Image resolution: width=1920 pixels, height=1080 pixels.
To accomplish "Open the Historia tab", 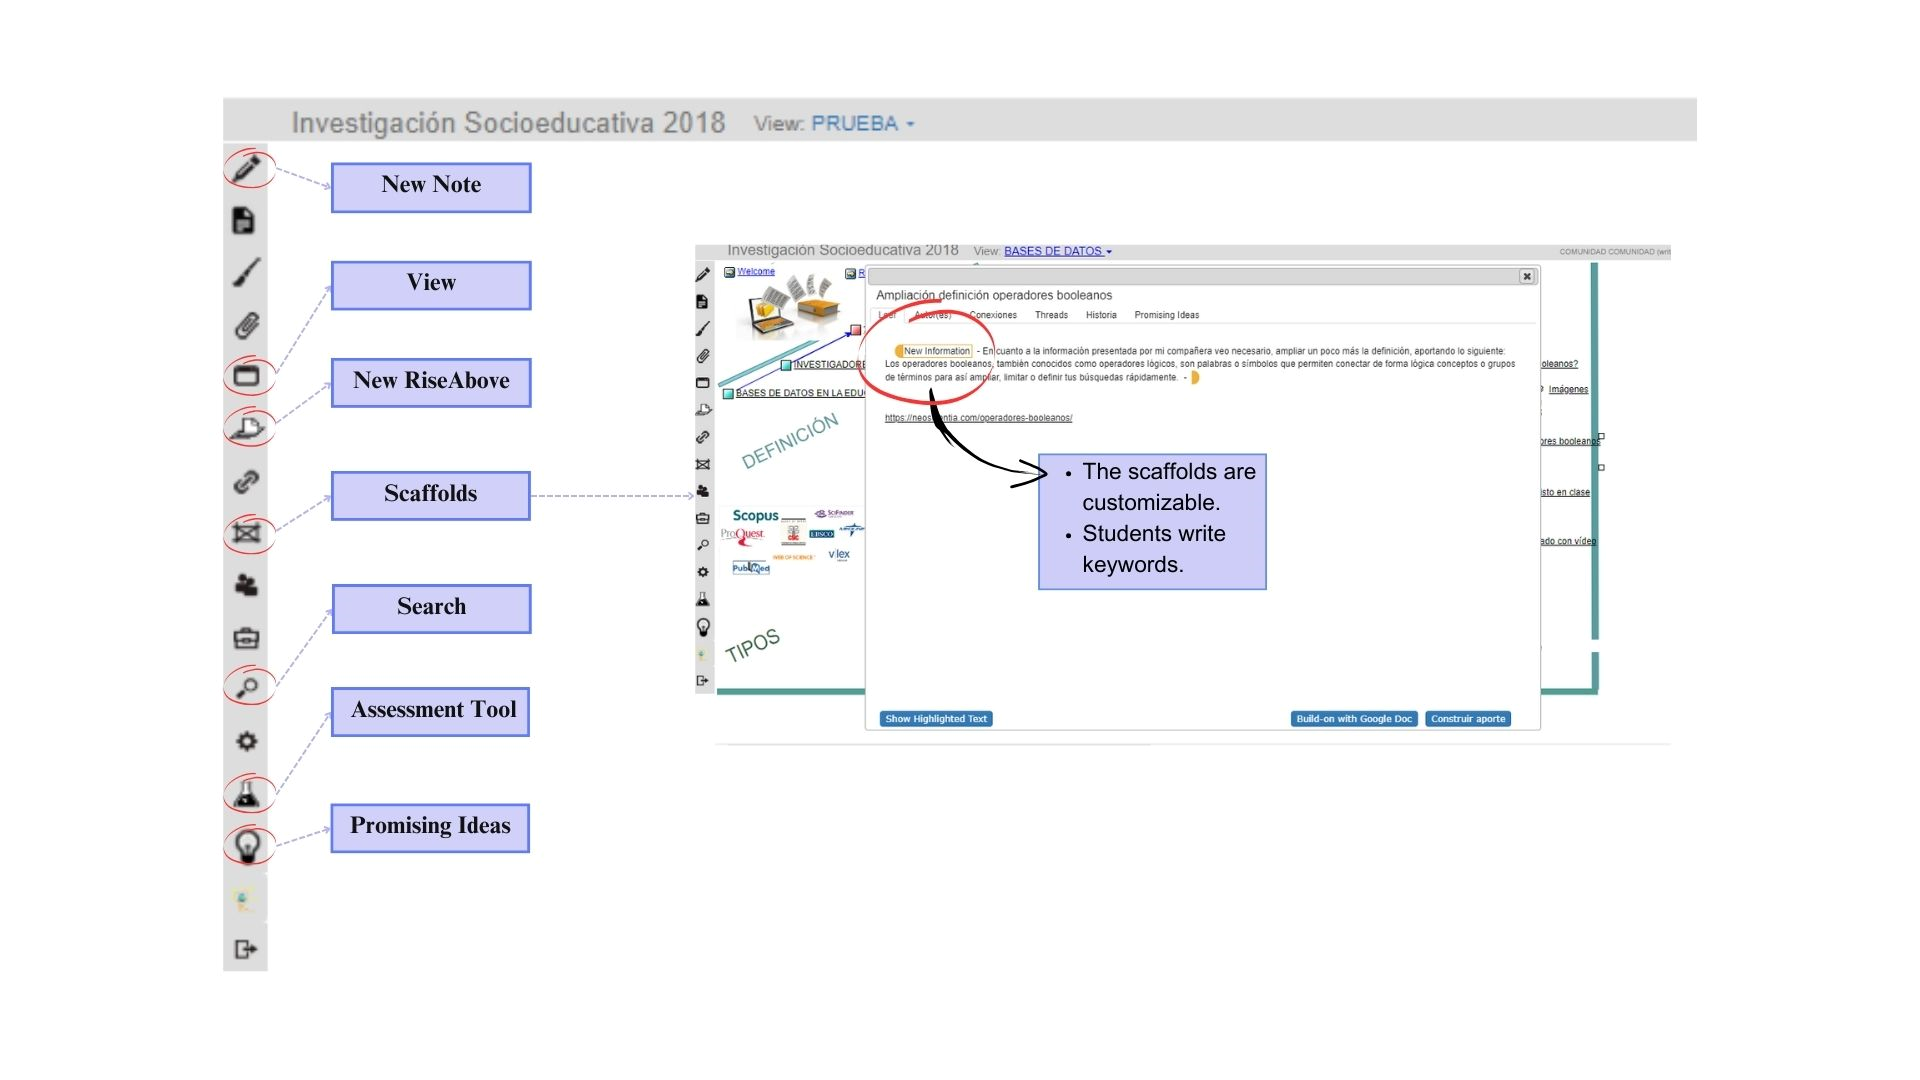I will pos(1101,315).
